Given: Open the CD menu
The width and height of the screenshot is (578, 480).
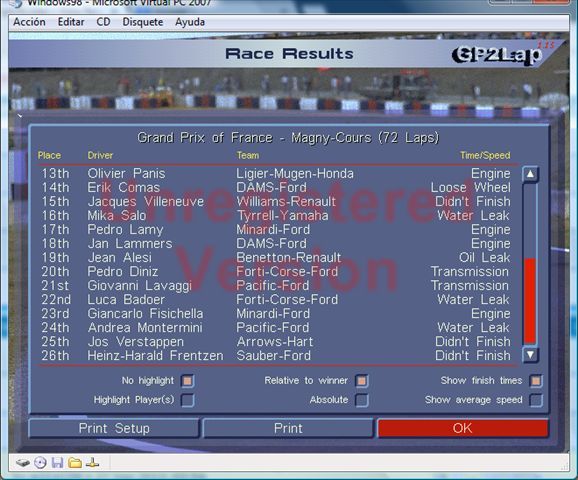Looking at the screenshot, I should pyautogui.click(x=103, y=22).
